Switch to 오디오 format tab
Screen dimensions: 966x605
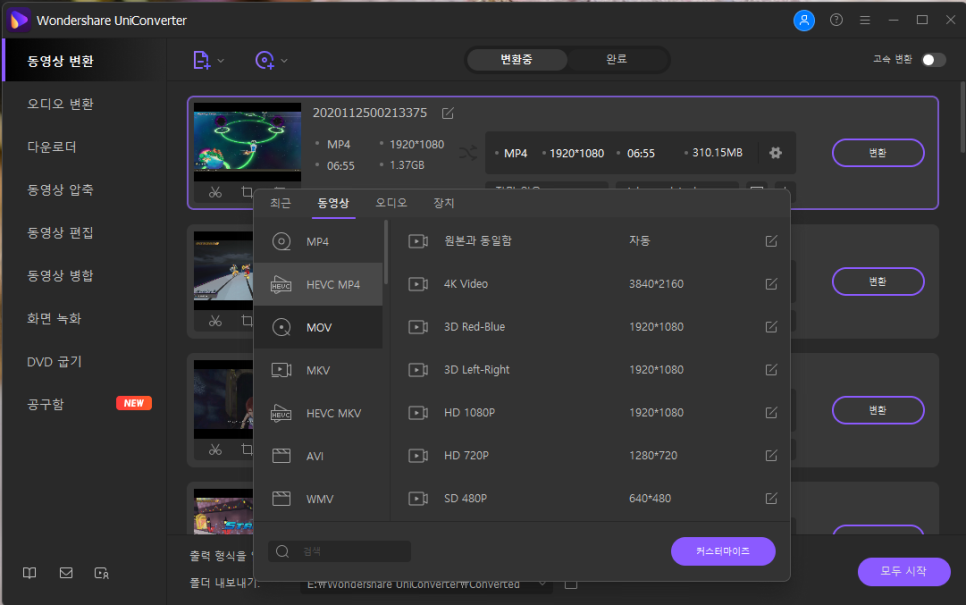391,203
